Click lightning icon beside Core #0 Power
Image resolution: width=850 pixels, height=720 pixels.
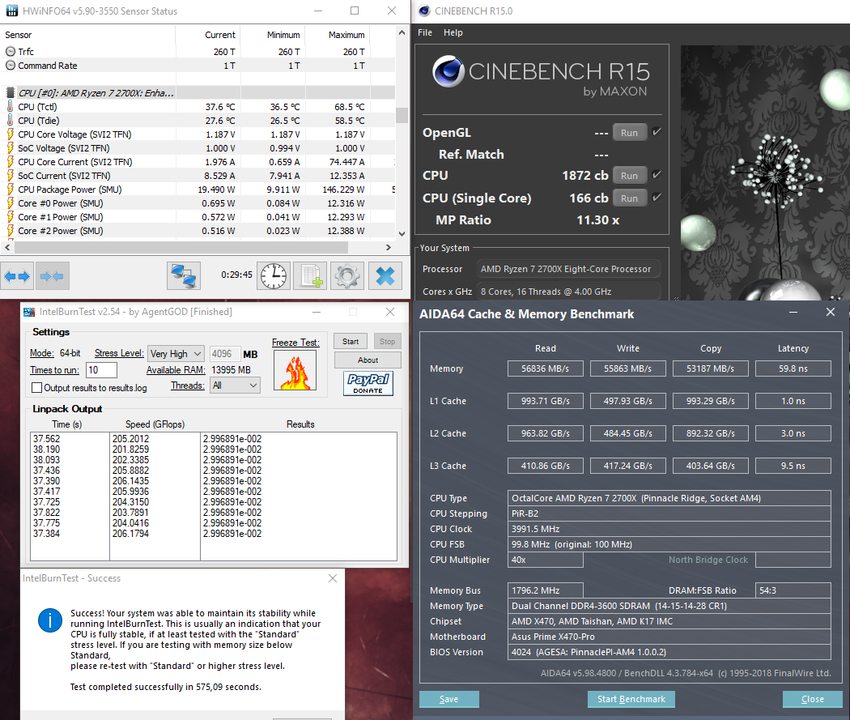pos(10,203)
